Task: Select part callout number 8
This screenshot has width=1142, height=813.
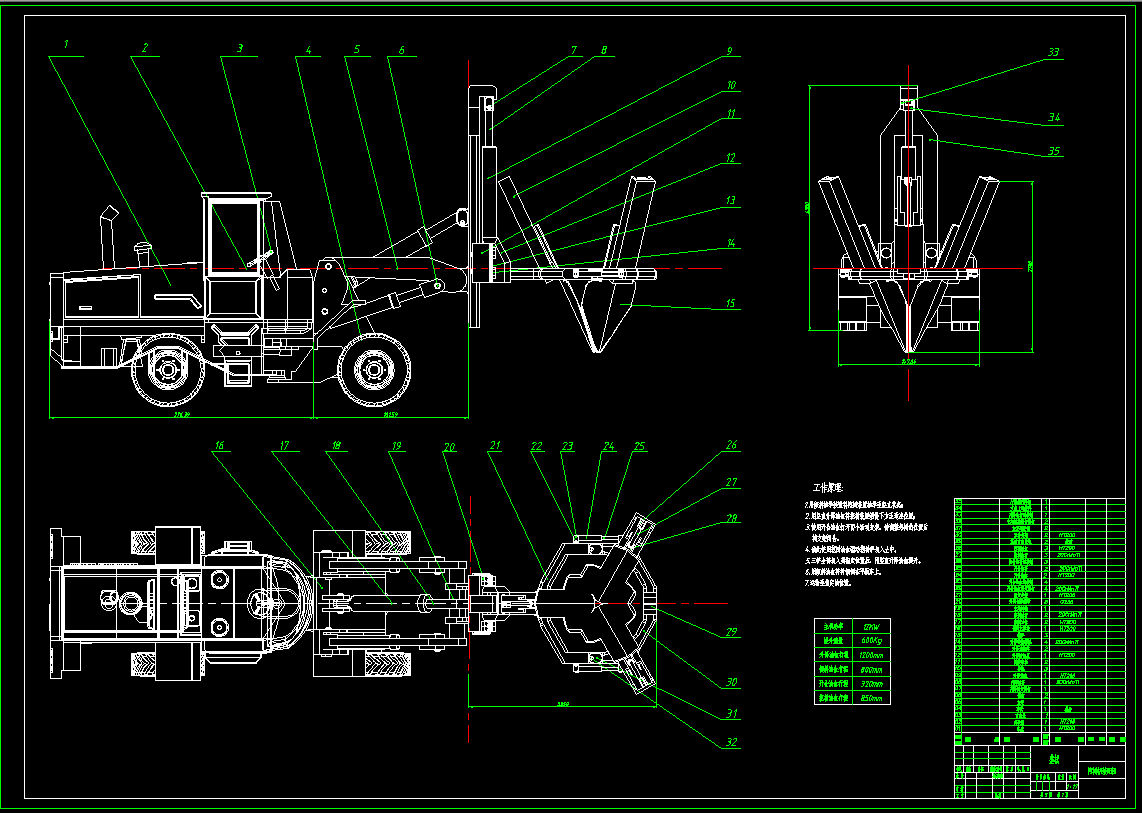Action: 603,50
